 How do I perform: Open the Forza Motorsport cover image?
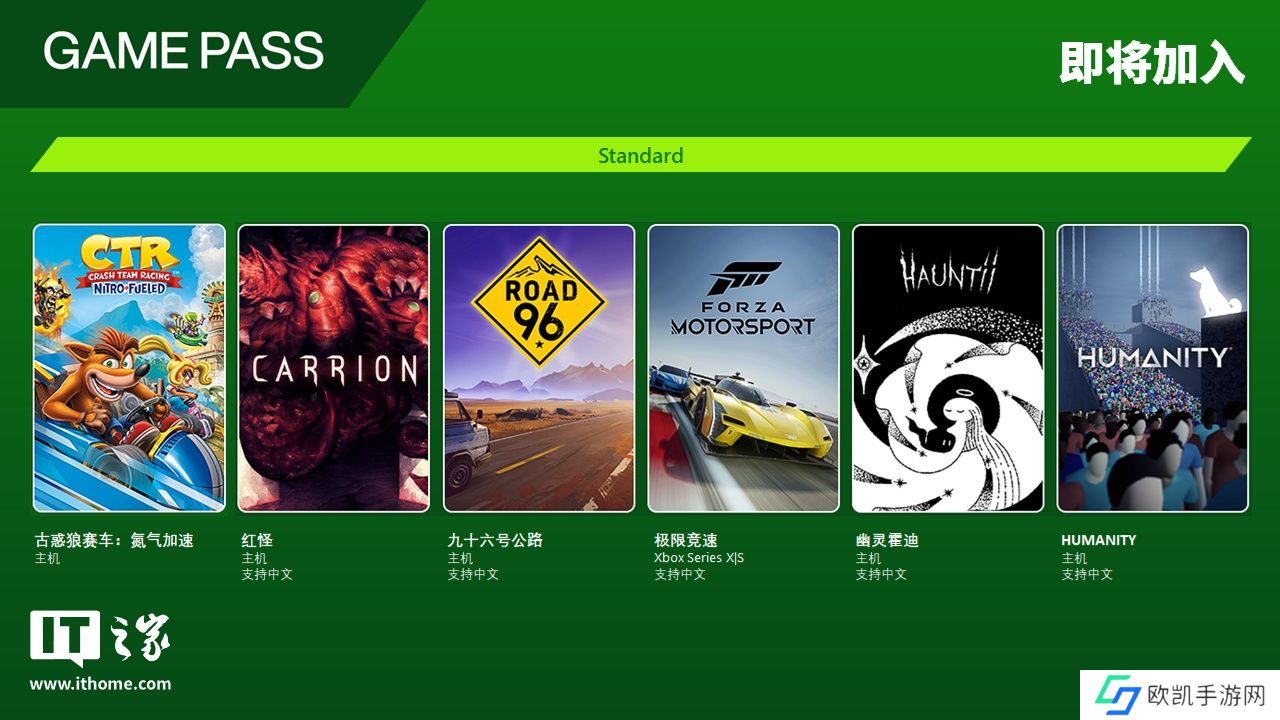coord(743,368)
